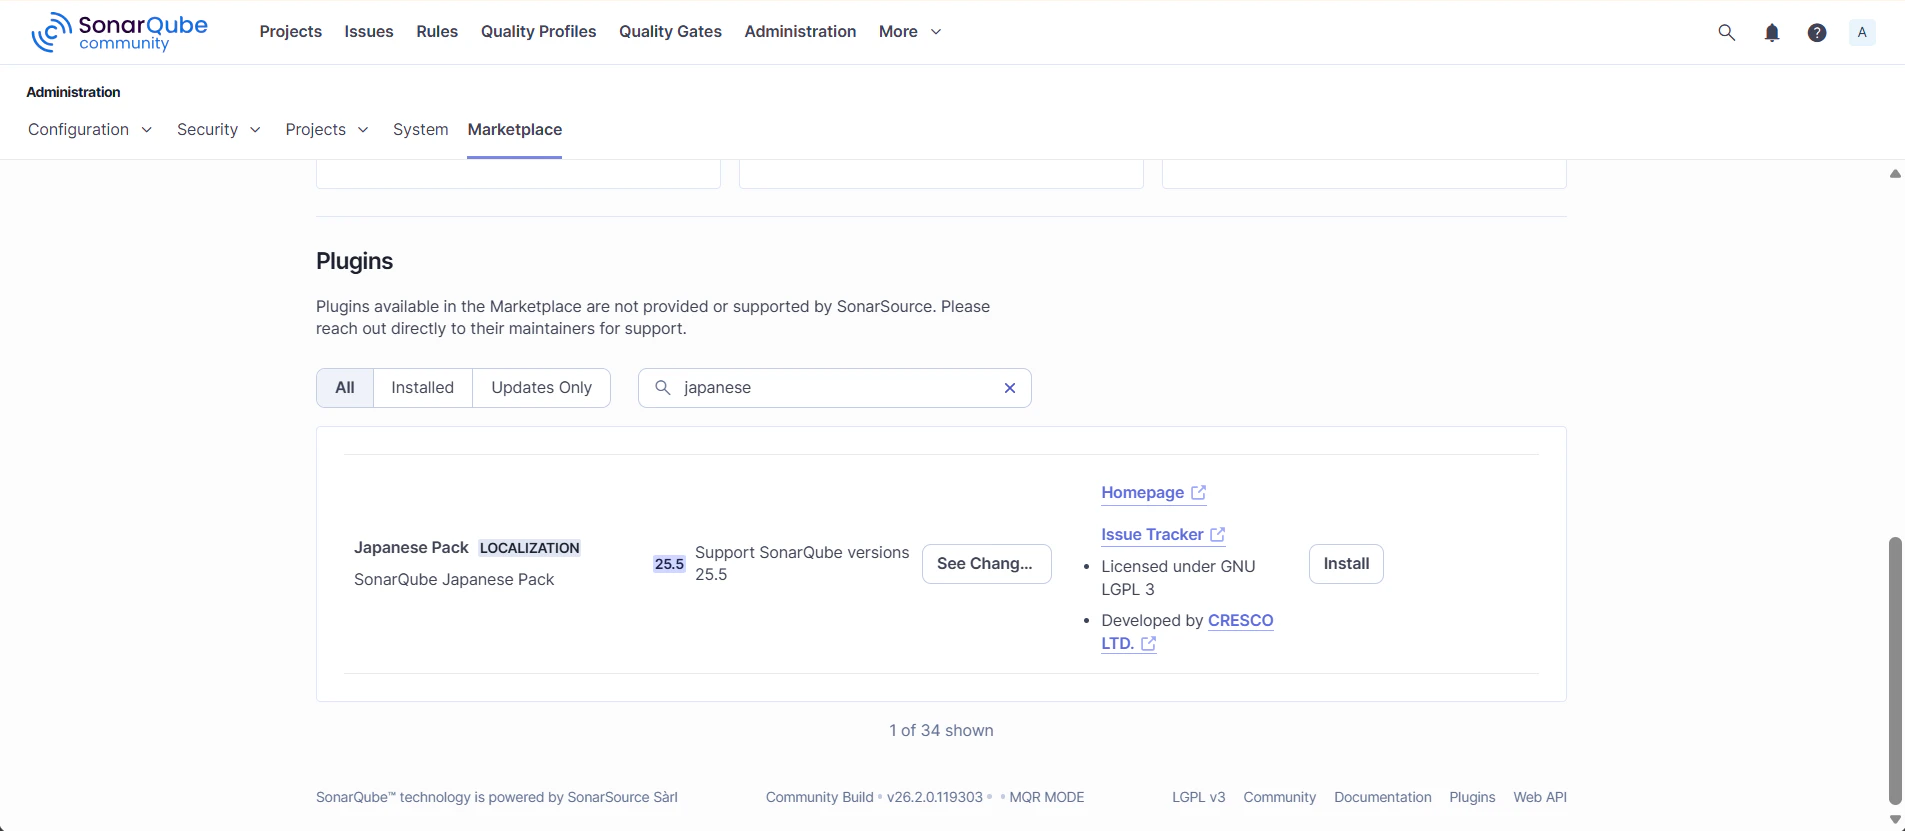Expand the Configuration dropdown
The image size is (1905, 831).
(90, 130)
